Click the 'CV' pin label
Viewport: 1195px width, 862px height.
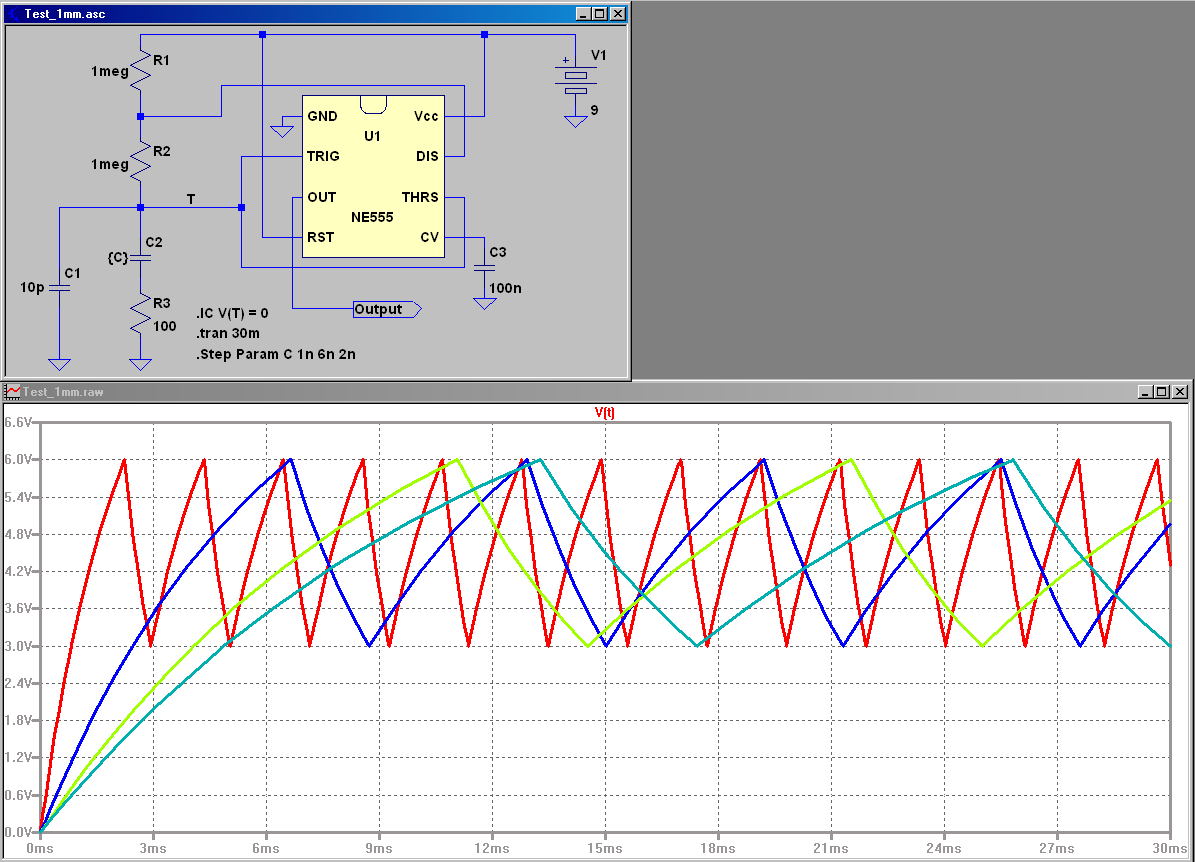(430, 237)
